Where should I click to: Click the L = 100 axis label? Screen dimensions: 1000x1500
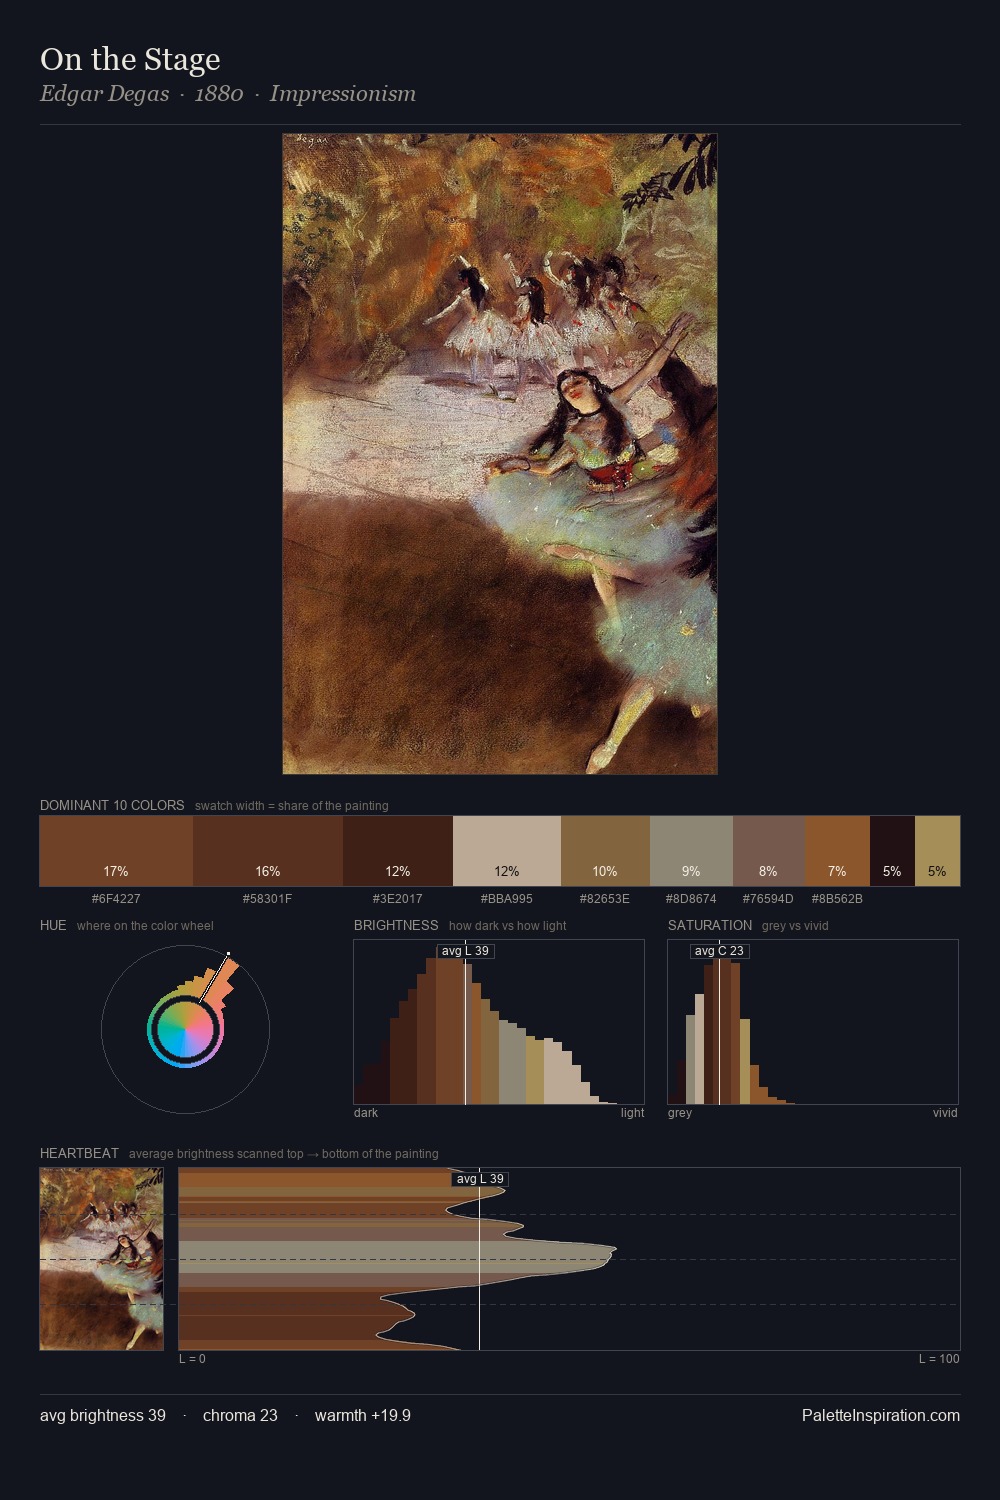pyautogui.click(x=939, y=1359)
